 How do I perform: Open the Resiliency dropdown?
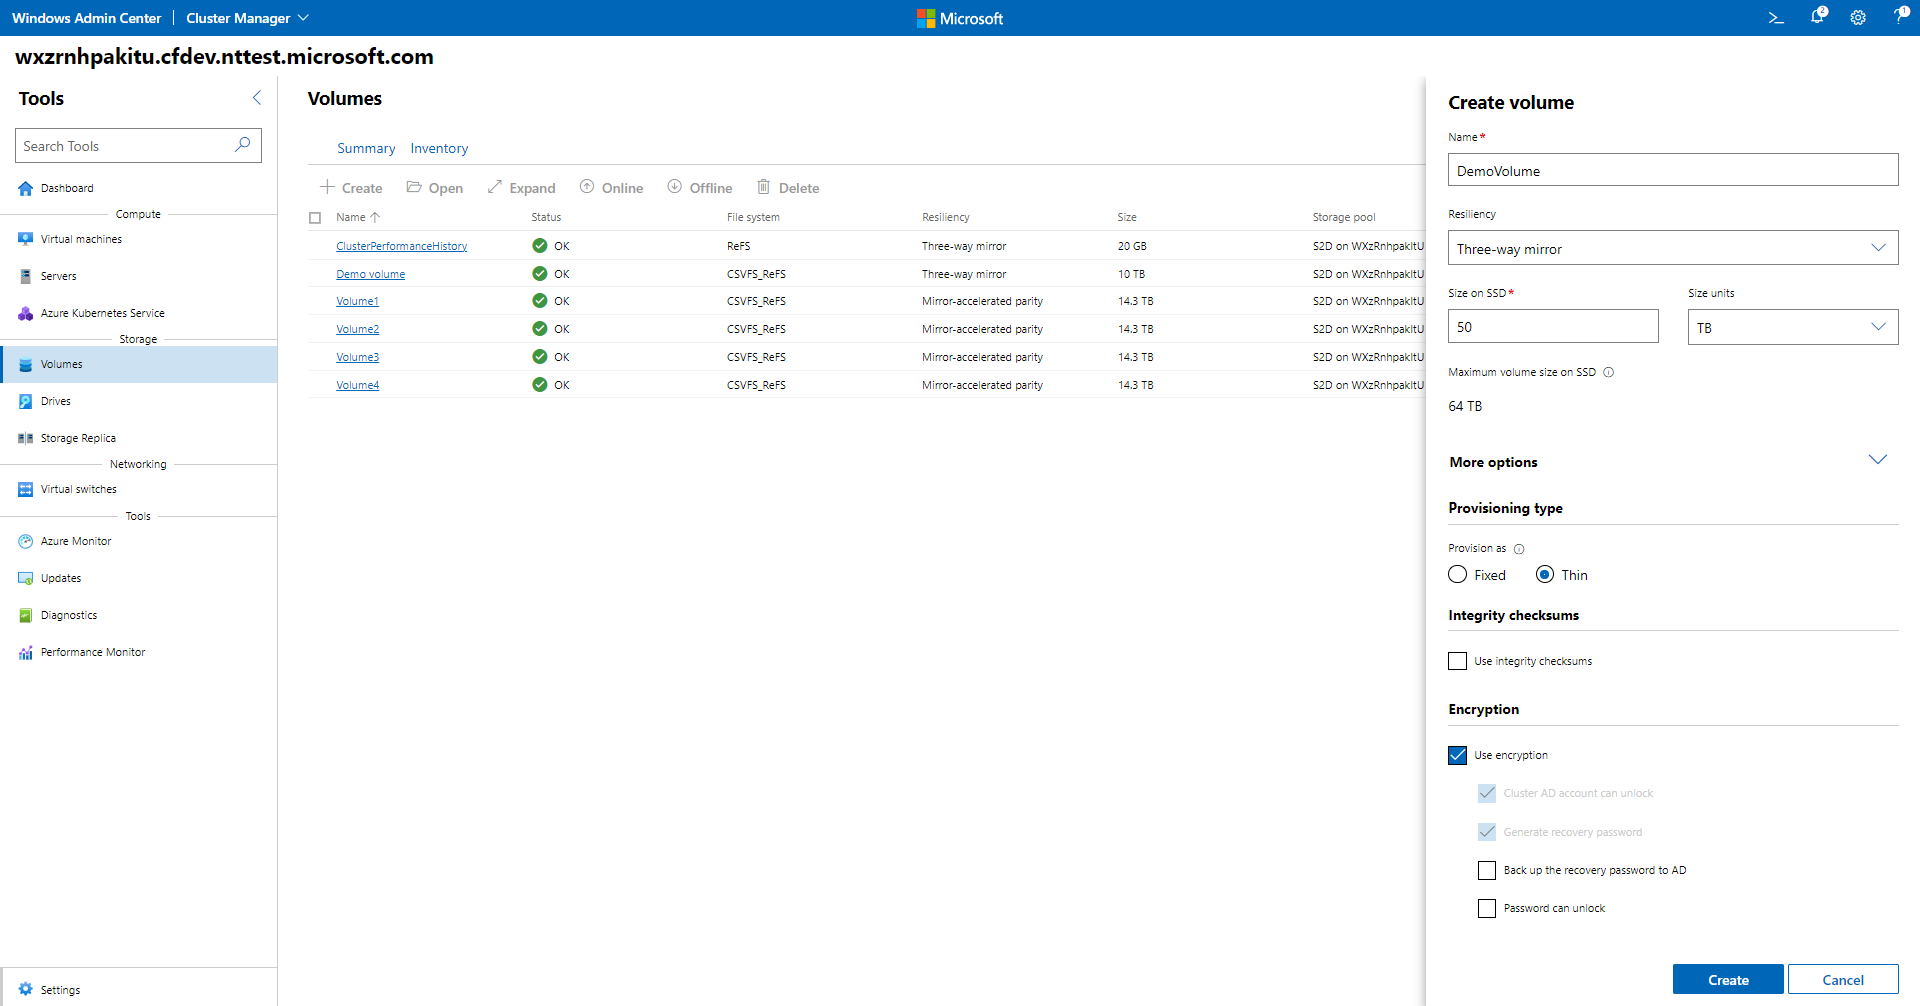point(1673,248)
